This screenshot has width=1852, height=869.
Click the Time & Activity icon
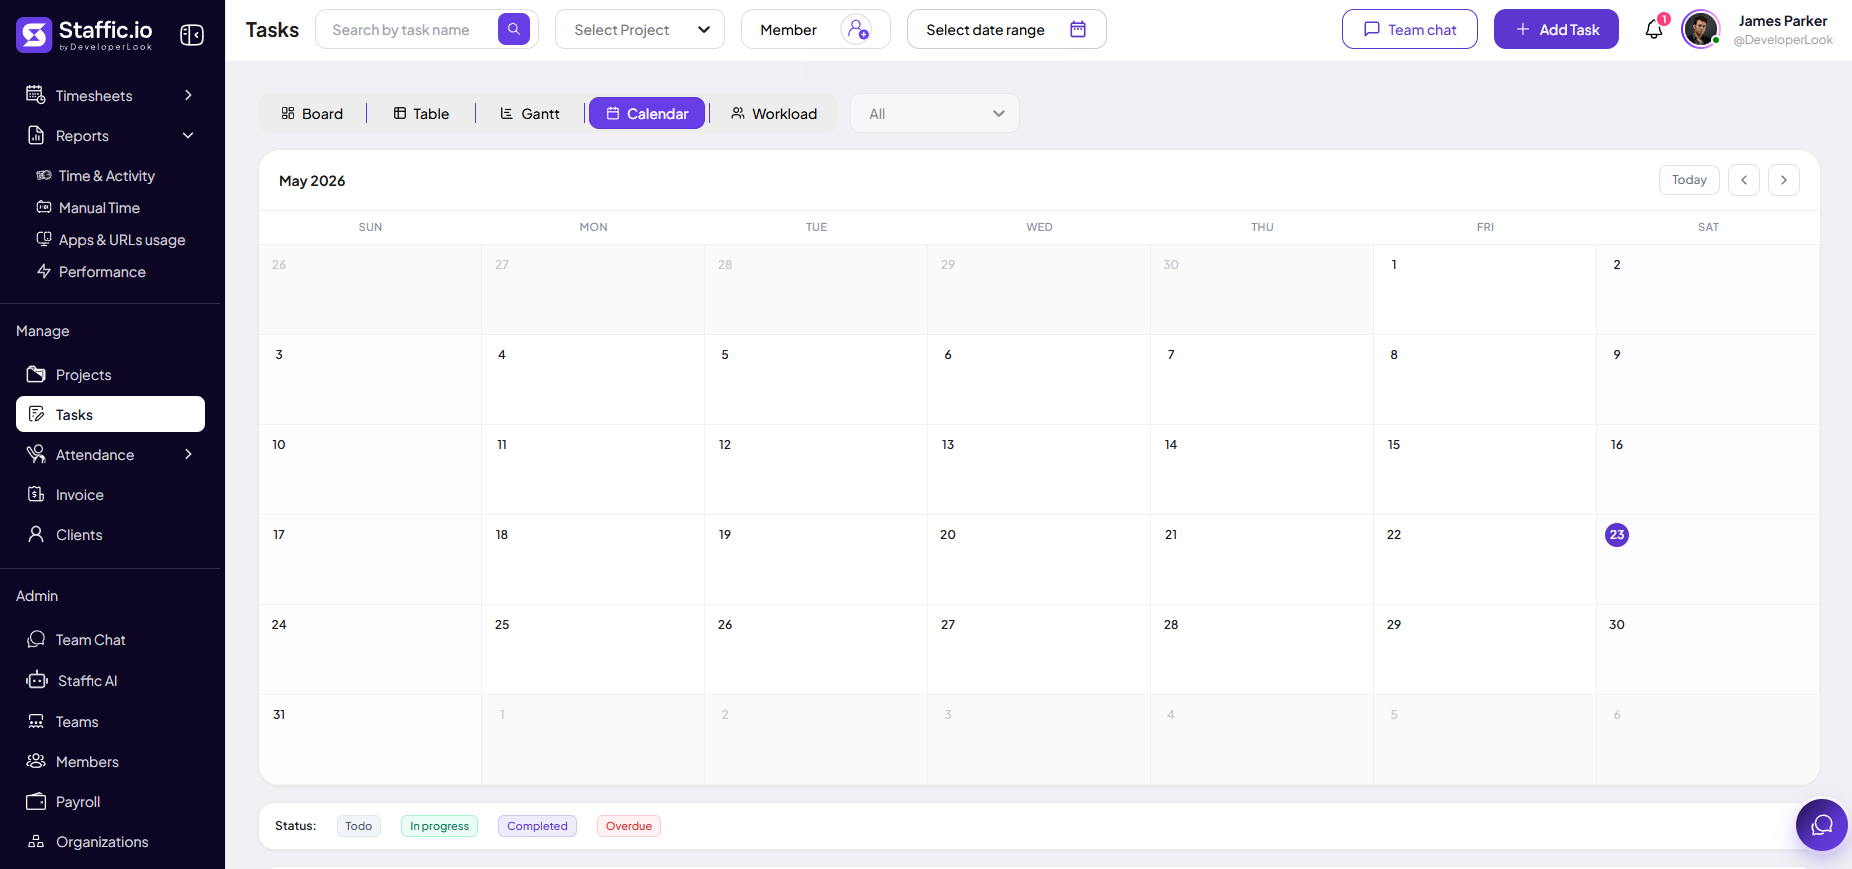coord(44,175)
